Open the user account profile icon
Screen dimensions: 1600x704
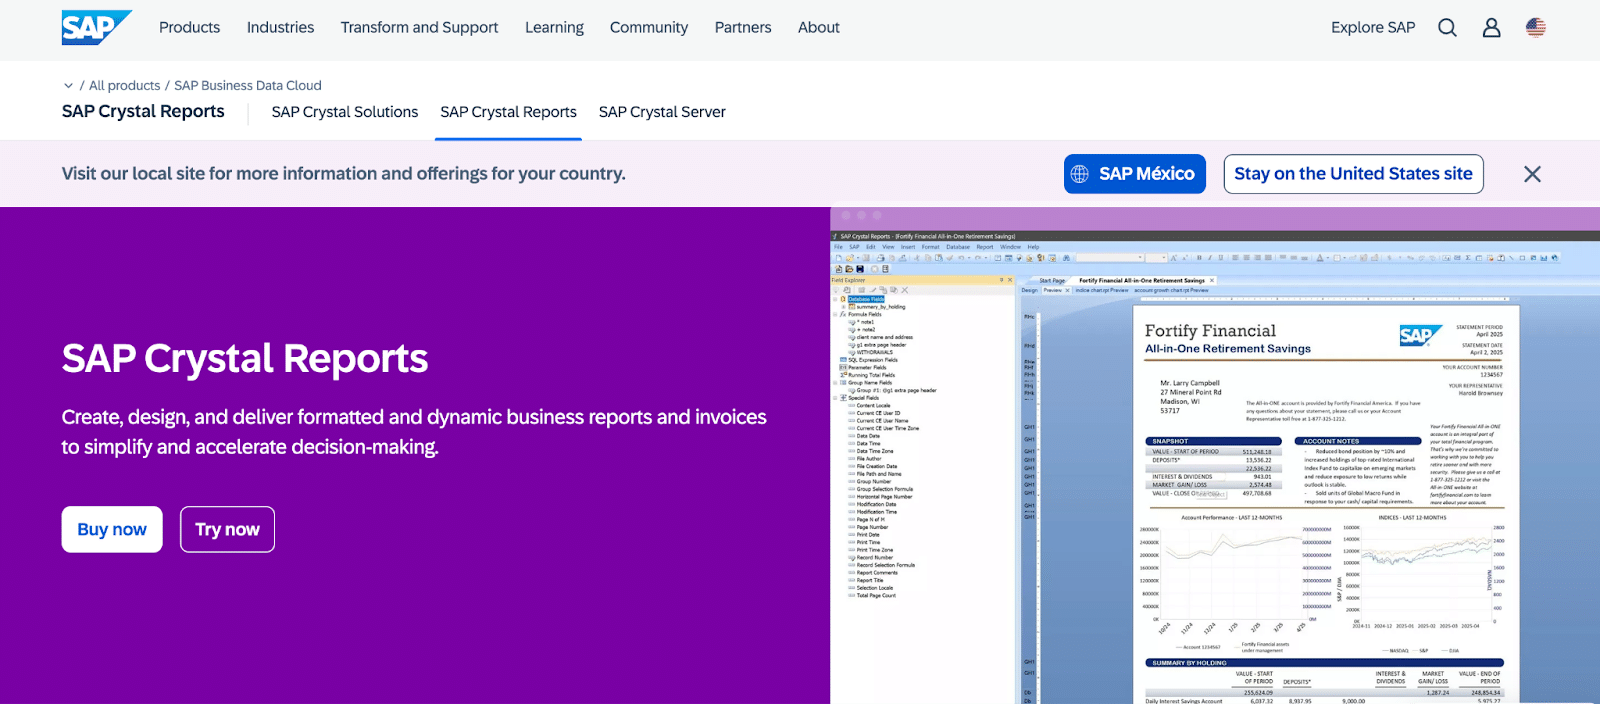point(1491,28)
